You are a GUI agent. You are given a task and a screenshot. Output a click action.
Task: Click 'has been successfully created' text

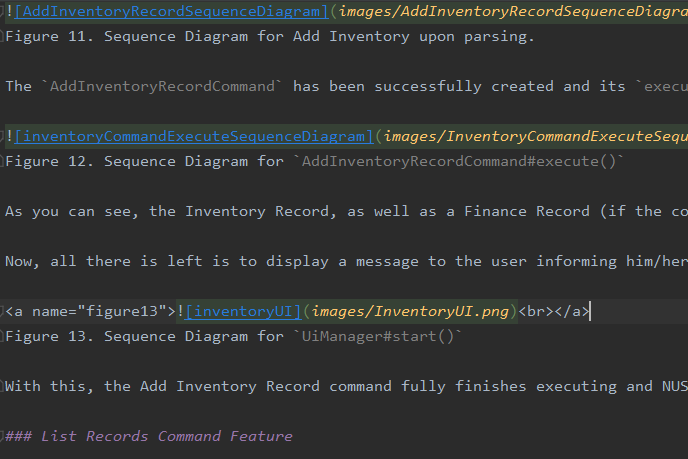[x=423, y=86]
